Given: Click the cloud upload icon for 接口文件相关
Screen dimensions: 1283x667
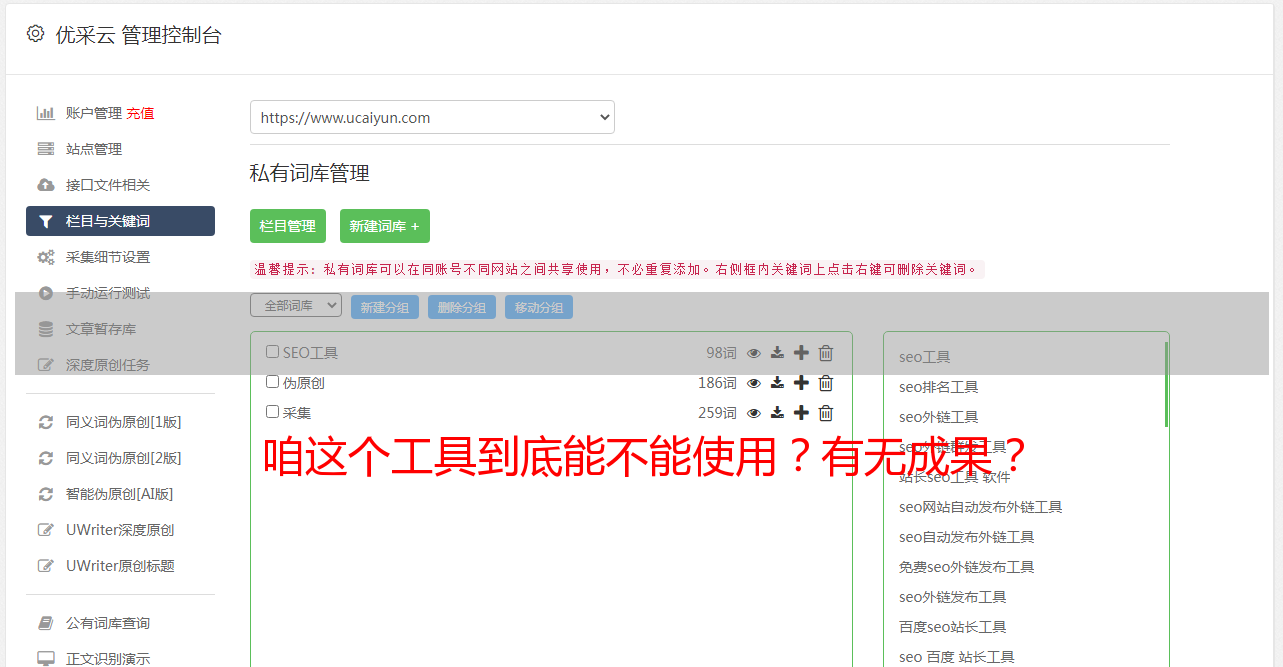Looking at the screenshot, I should (46, 185).
